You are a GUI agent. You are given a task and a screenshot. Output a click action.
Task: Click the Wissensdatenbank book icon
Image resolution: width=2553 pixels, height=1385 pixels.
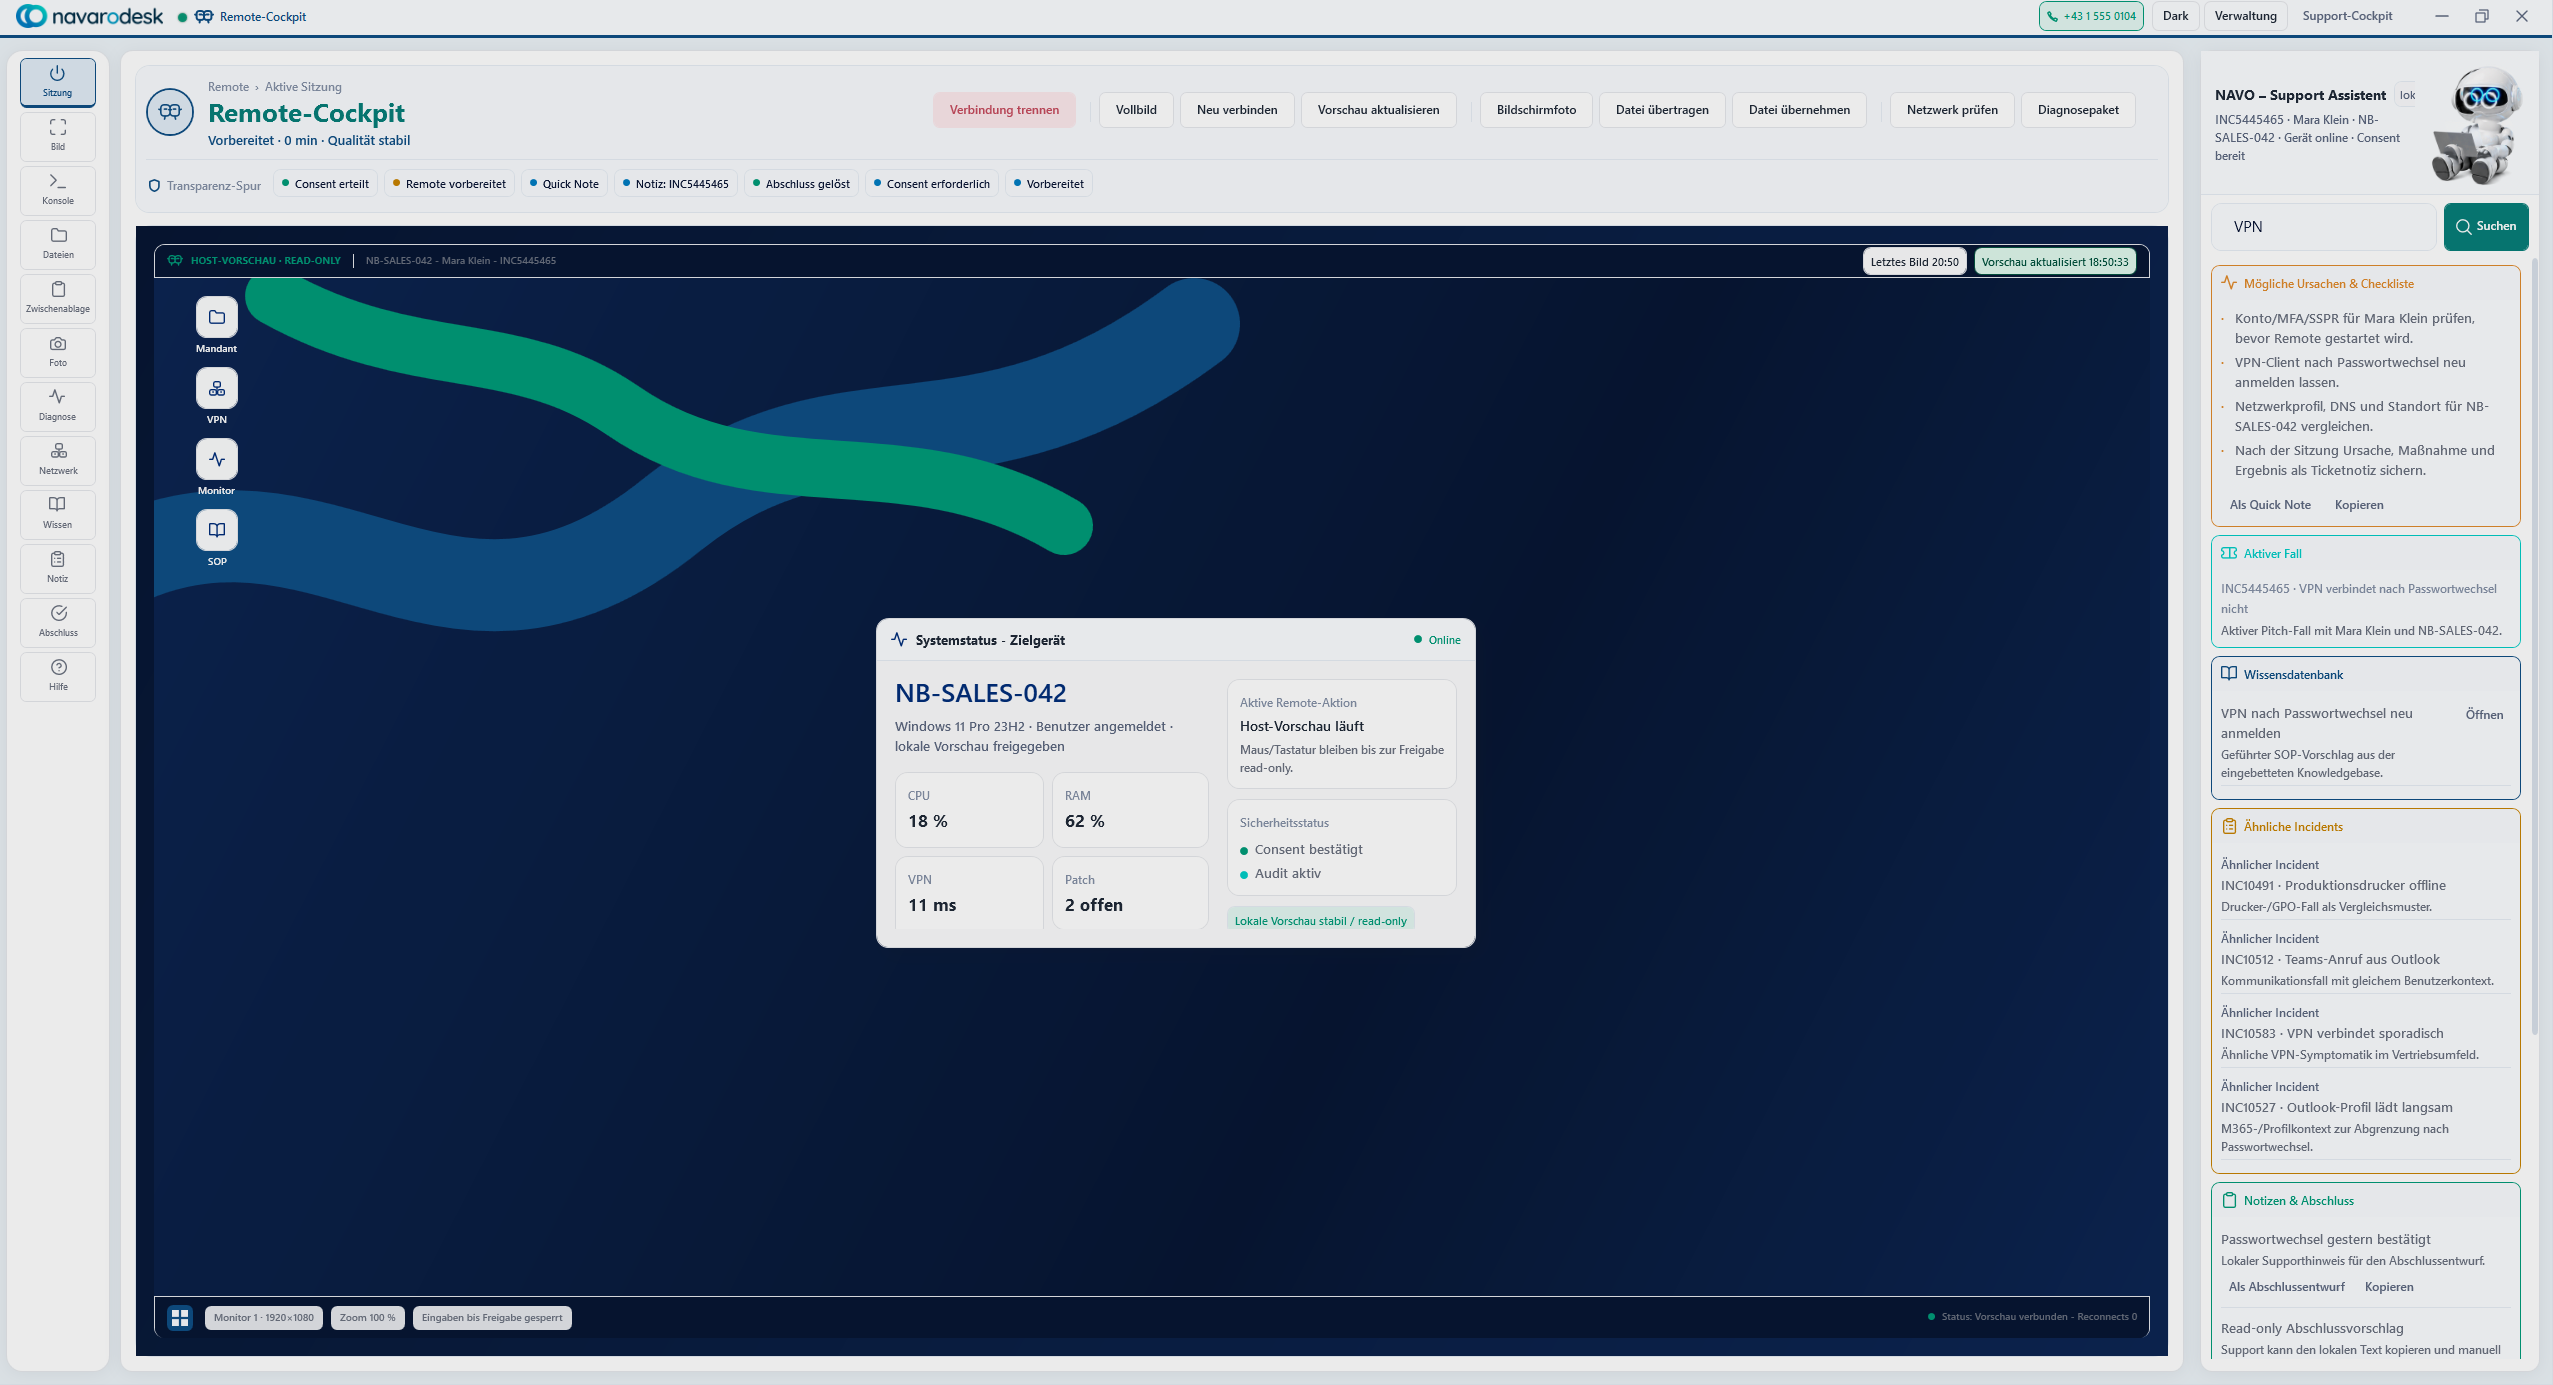[x=2229, y=674]
